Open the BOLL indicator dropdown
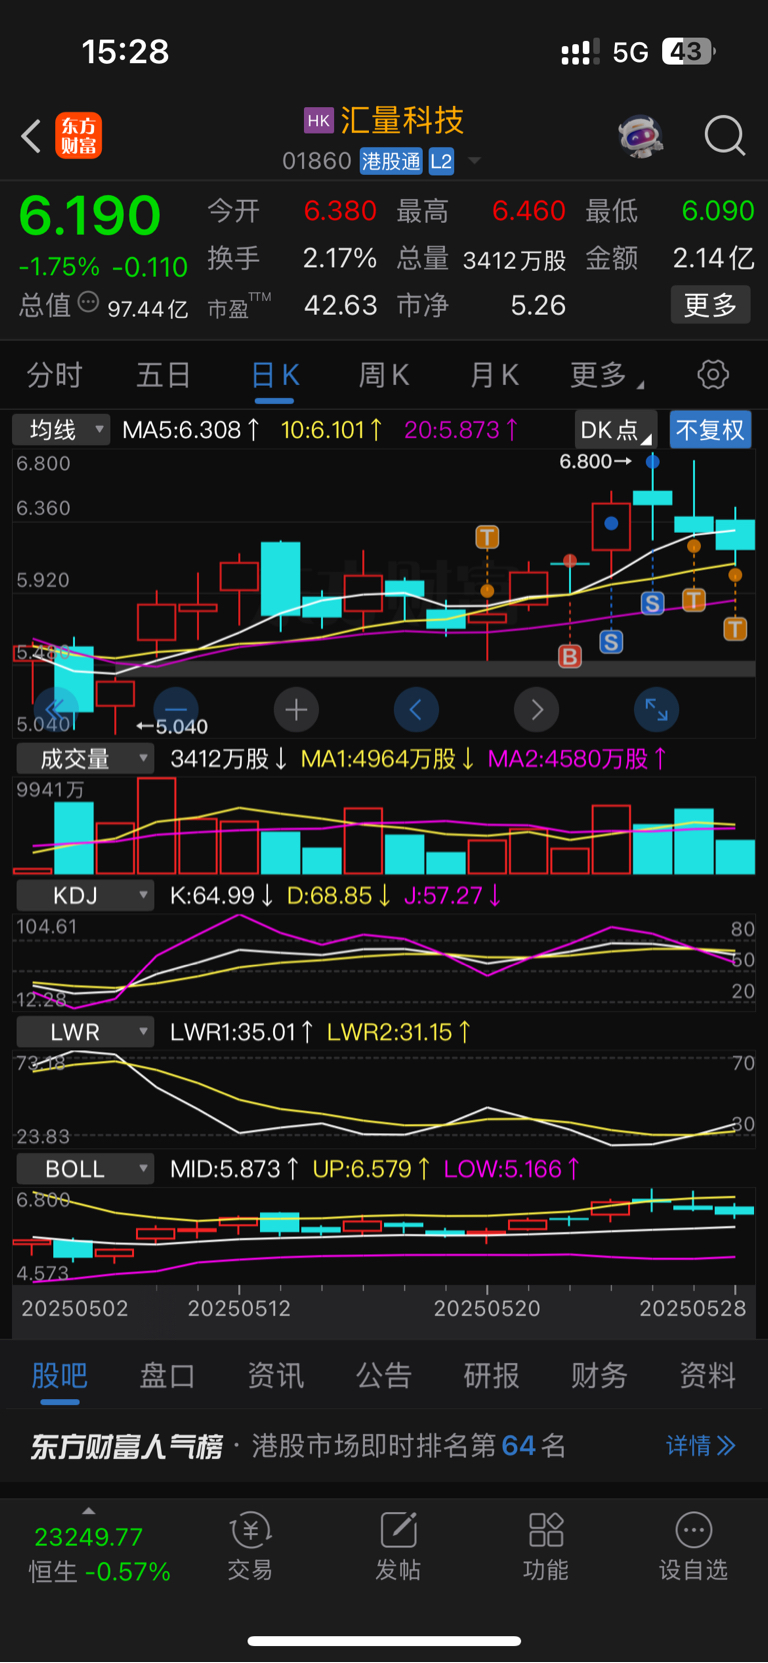768x1663 pixels. [84, 1169]
